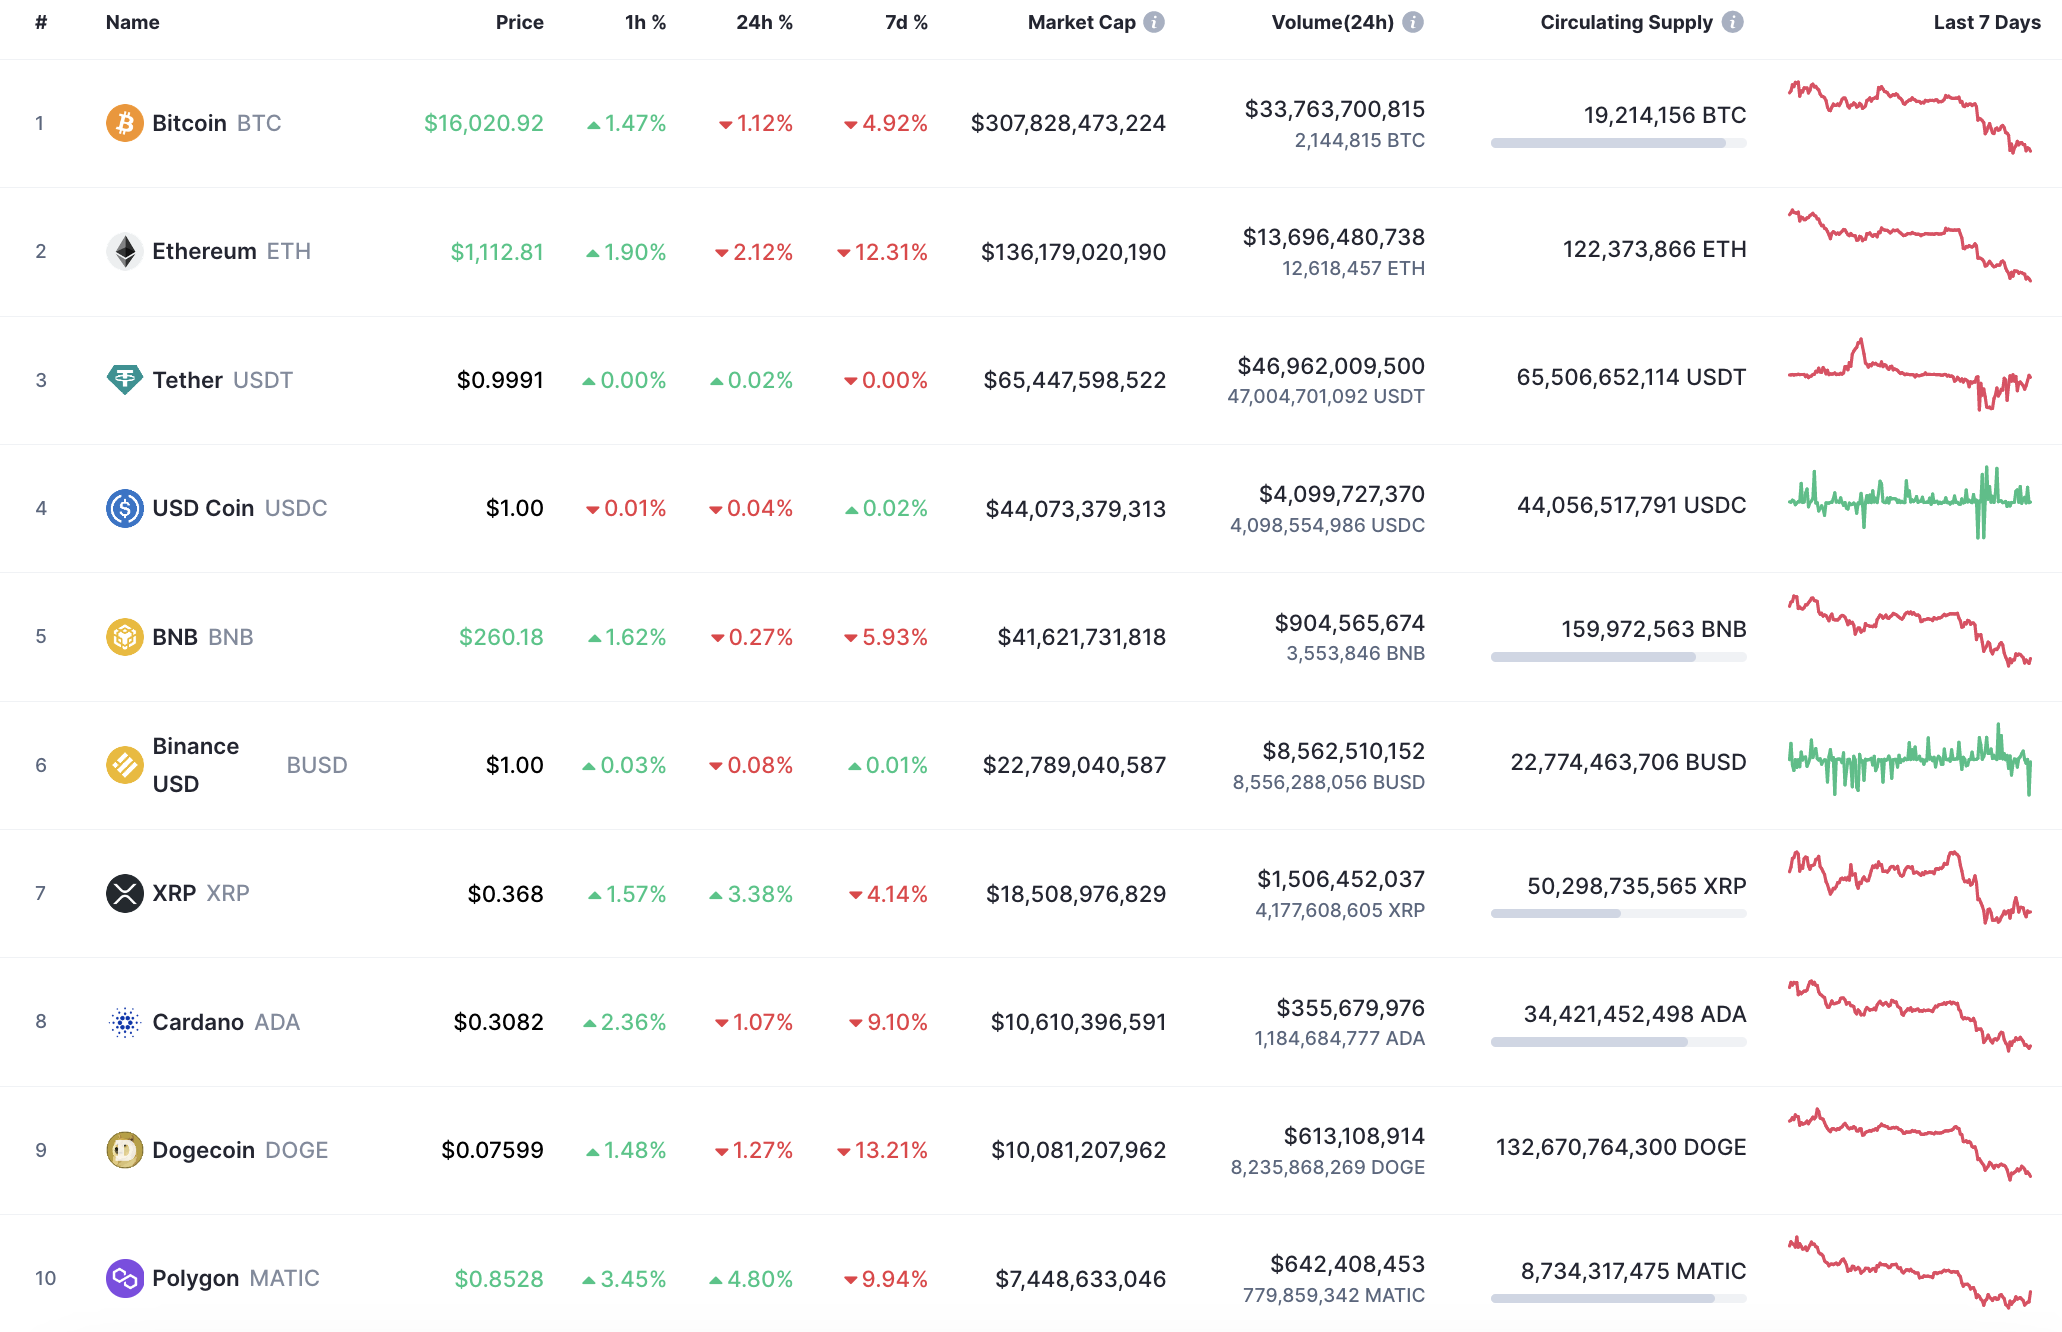Viewport: 2062px width, 1332px height.
Task: Select the Cardano ADA logo
Action: pyautogui.click(x=124, y=1021)
